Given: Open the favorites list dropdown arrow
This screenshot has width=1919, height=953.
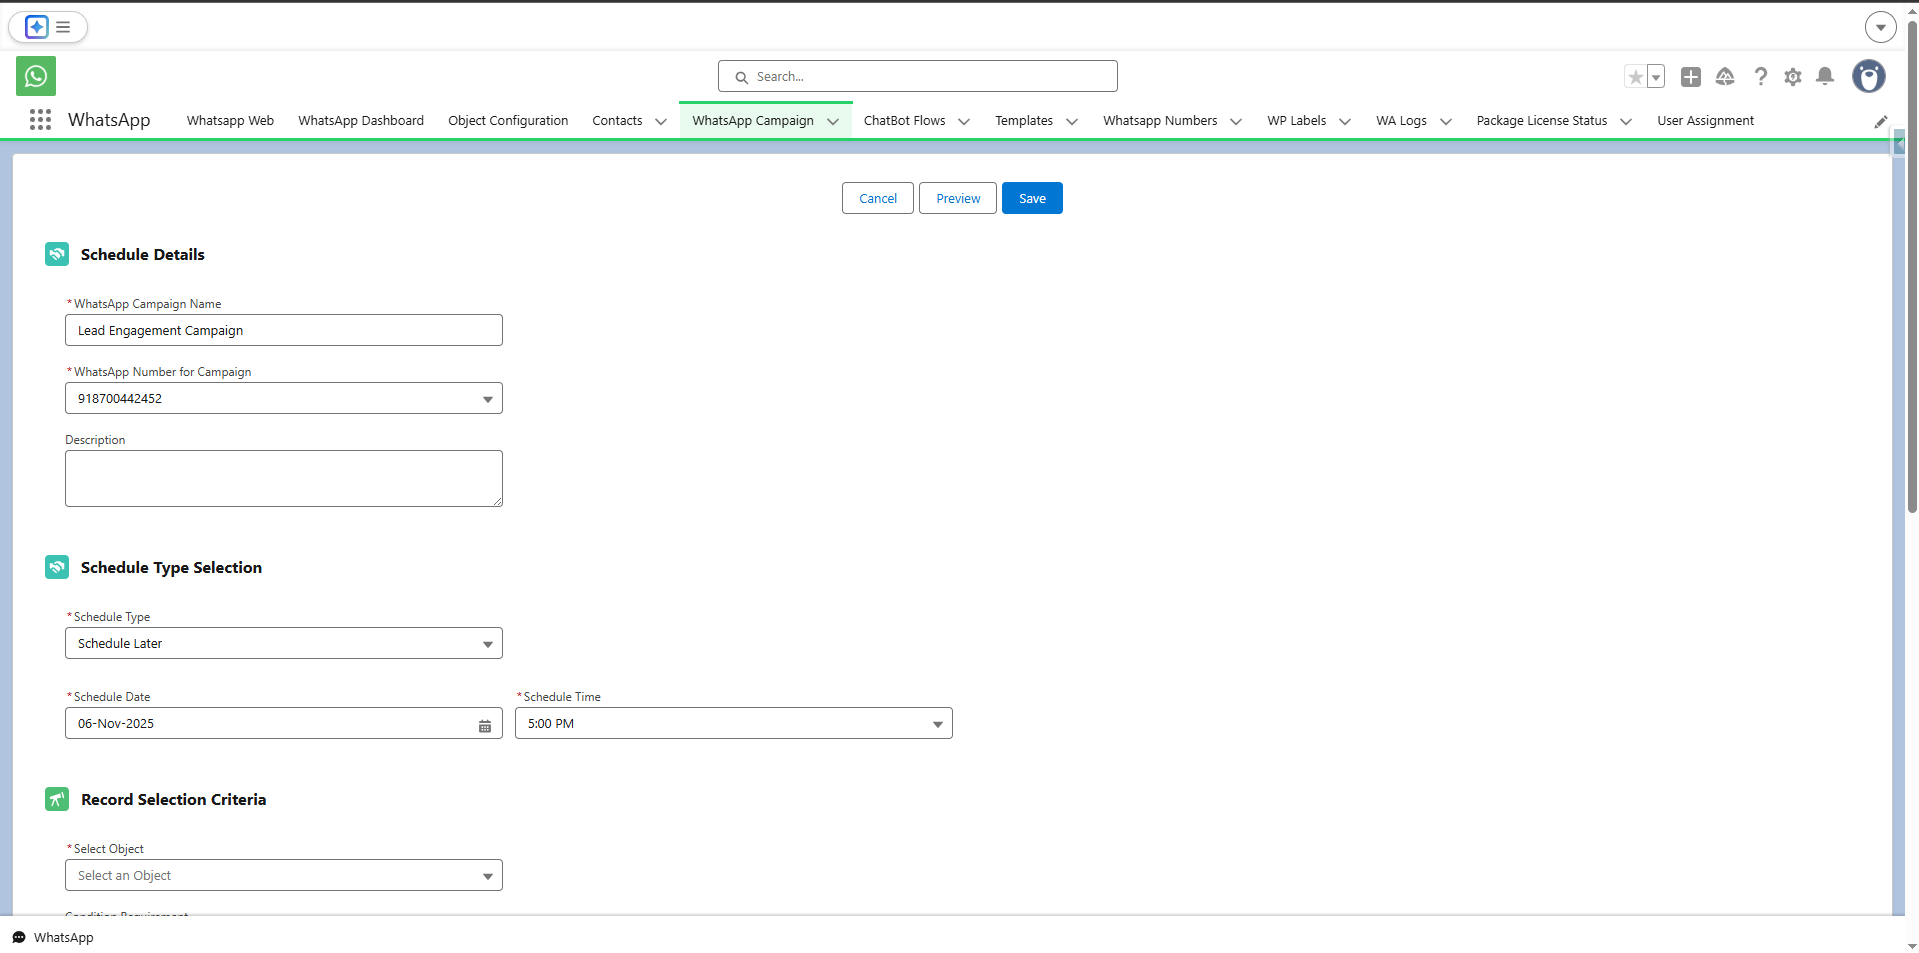Looking at the screenshot, I should (x=1656, y=76).
